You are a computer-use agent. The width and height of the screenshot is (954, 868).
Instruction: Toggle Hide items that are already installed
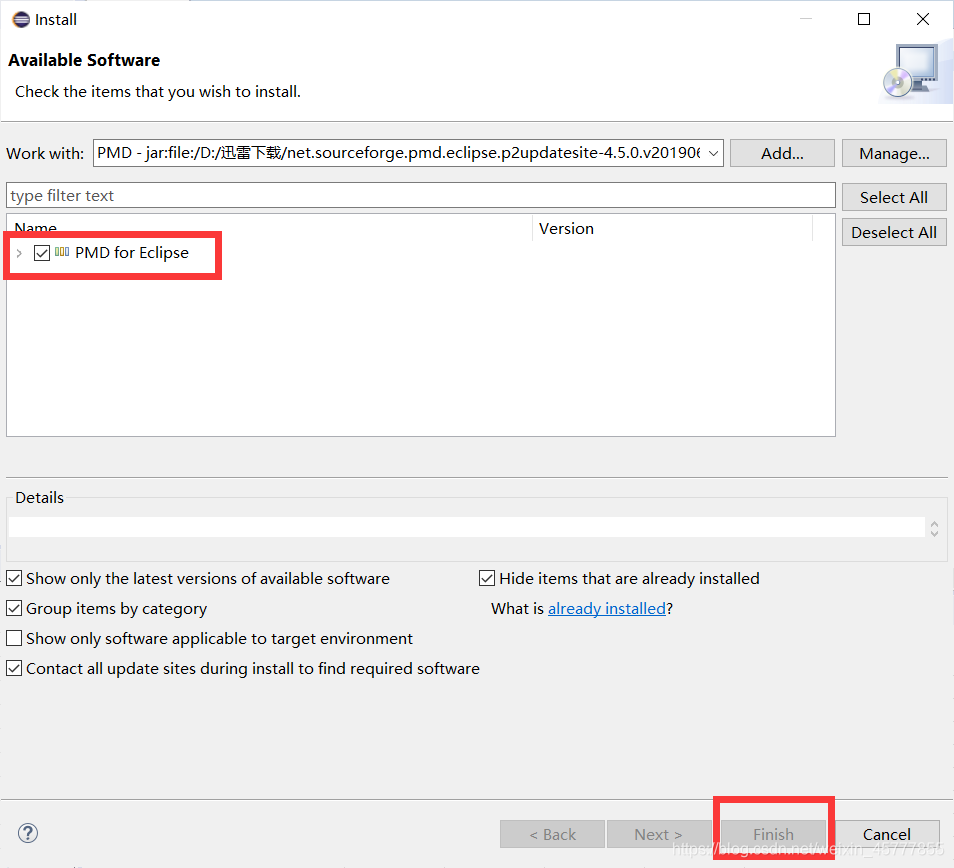(x=487, y=578)
